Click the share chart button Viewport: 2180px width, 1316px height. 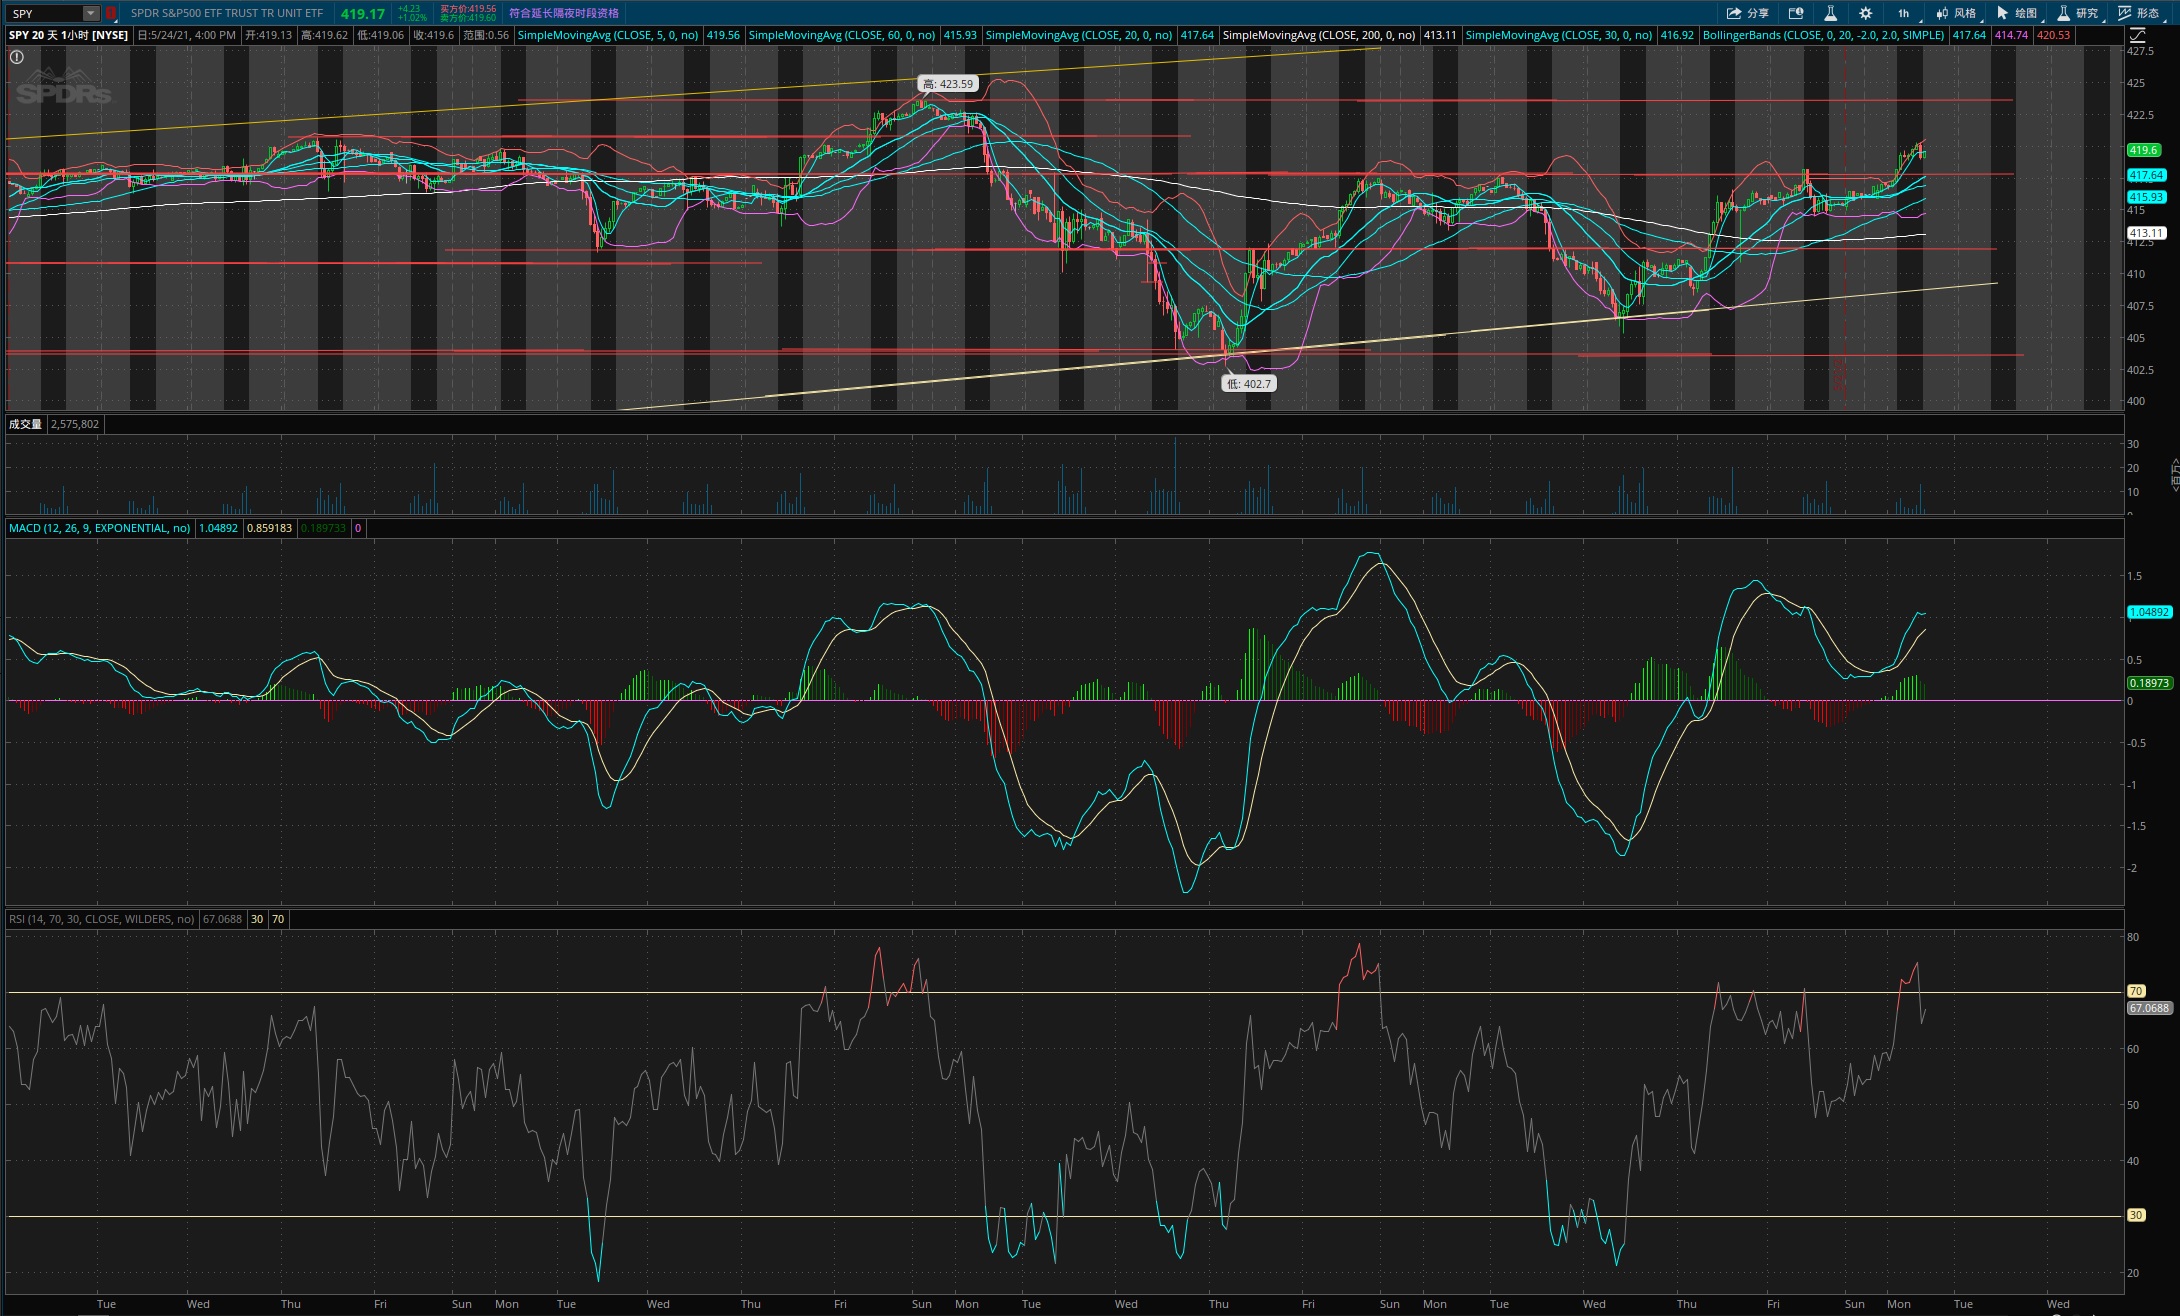coord(1748,13)
